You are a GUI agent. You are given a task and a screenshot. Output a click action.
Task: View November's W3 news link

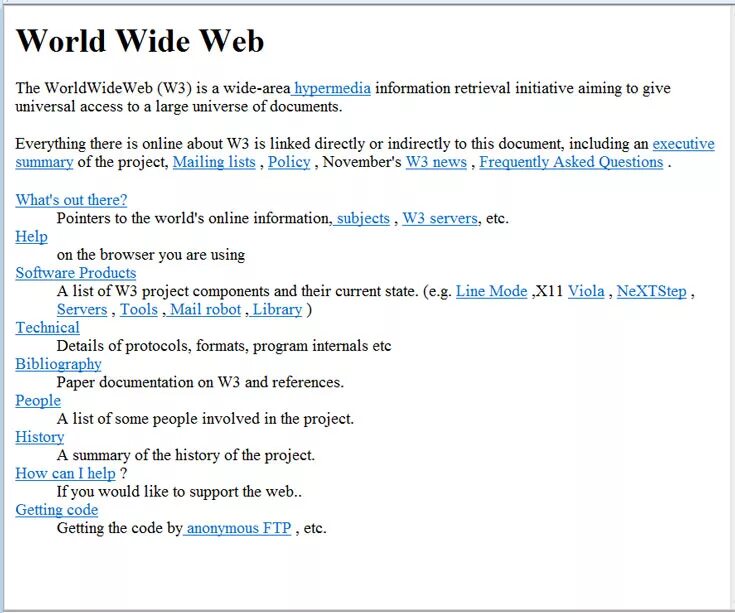click(x=436, y=162)
